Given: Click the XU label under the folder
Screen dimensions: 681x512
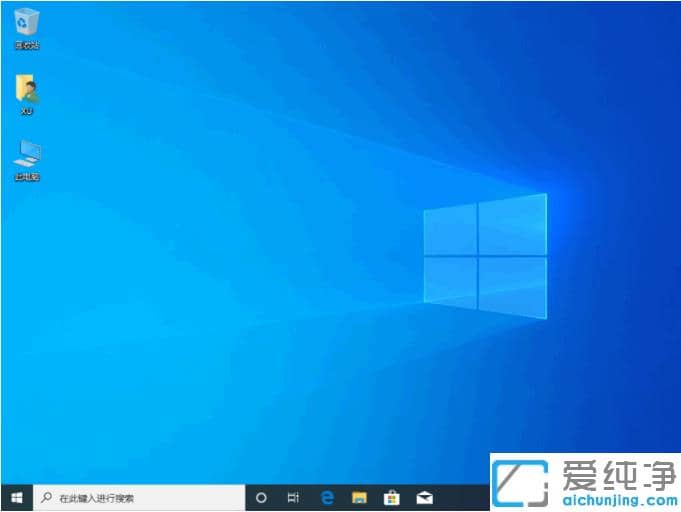Looking at the screenshot, I should (27, 112).
